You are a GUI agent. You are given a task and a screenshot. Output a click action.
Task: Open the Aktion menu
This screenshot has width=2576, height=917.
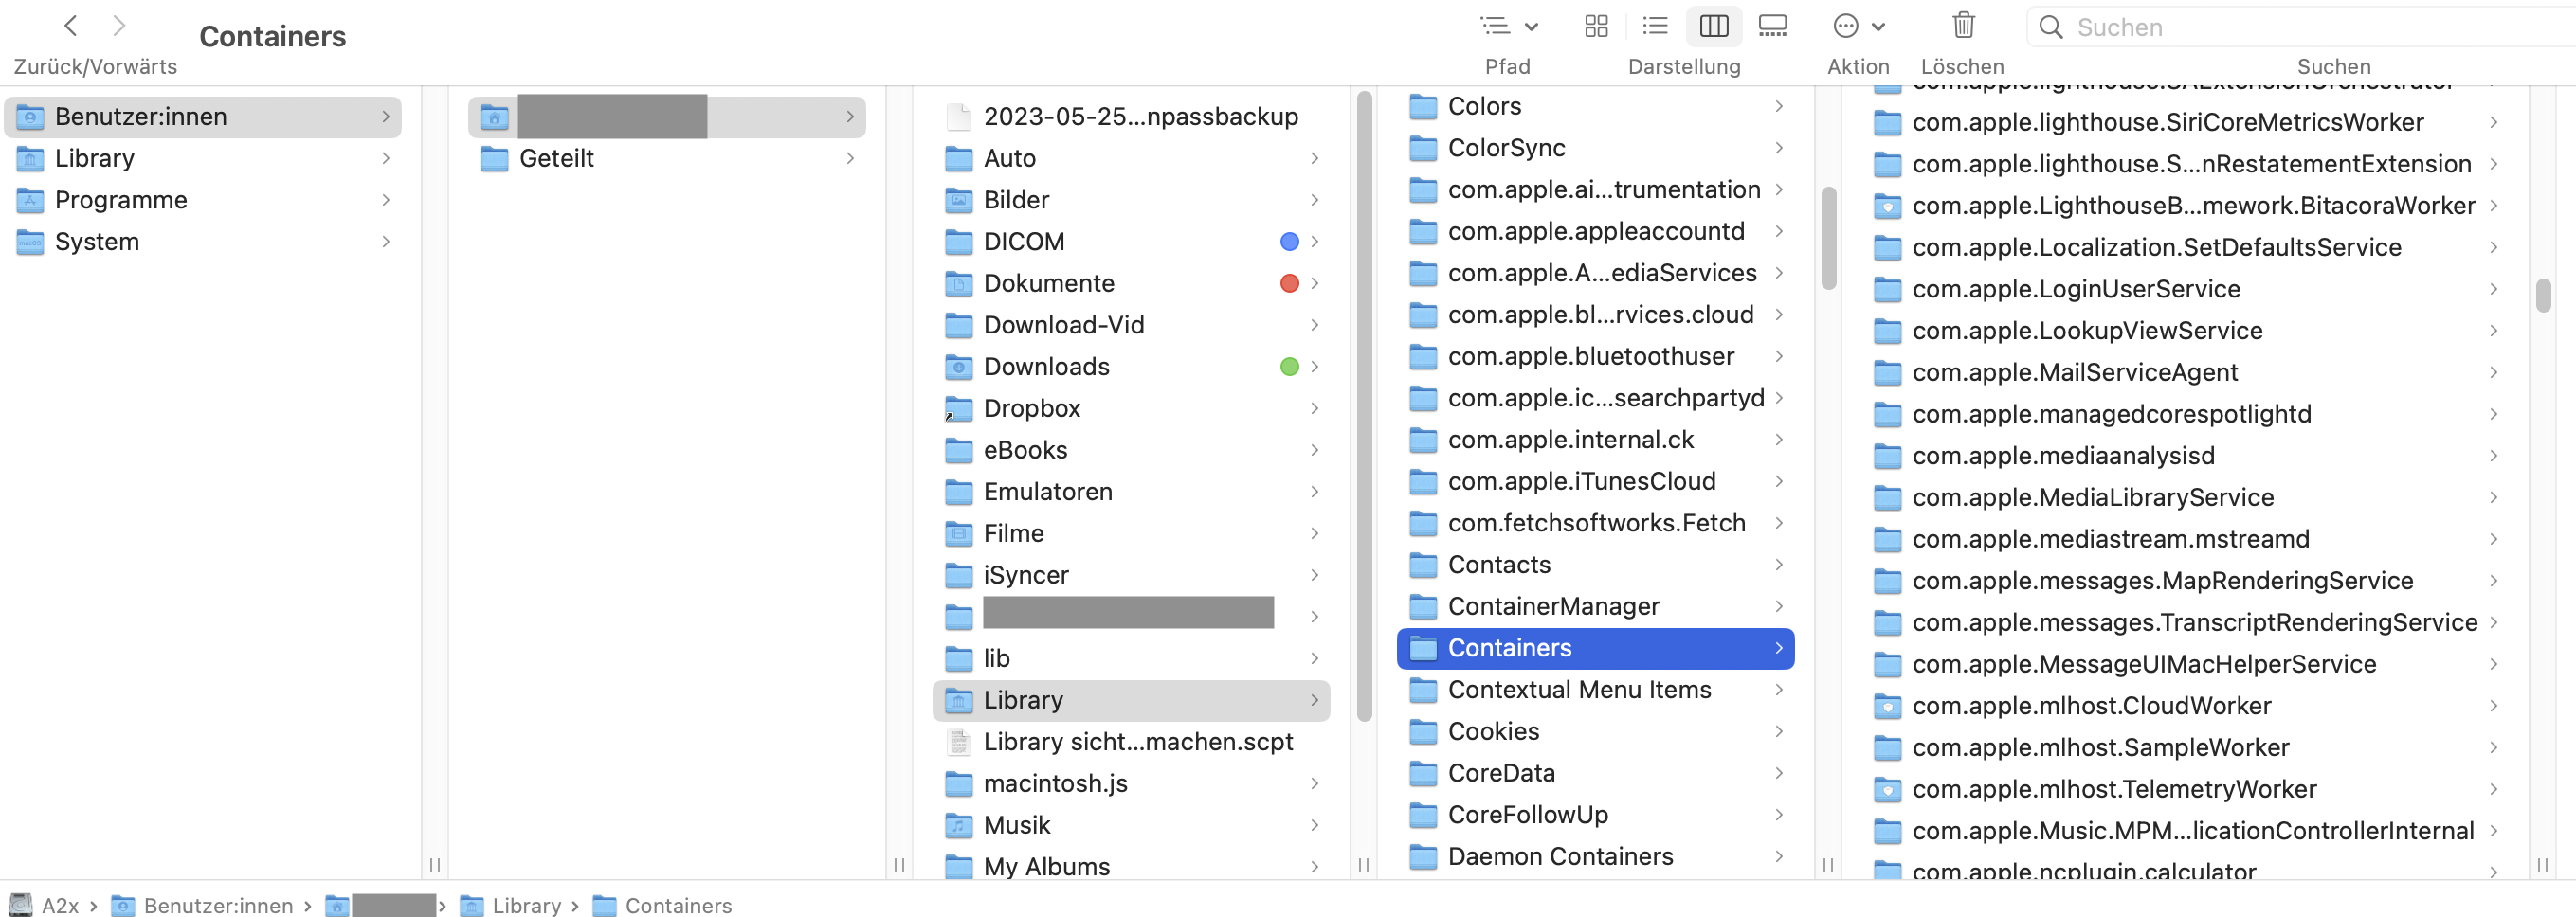tap(1859, 26)
